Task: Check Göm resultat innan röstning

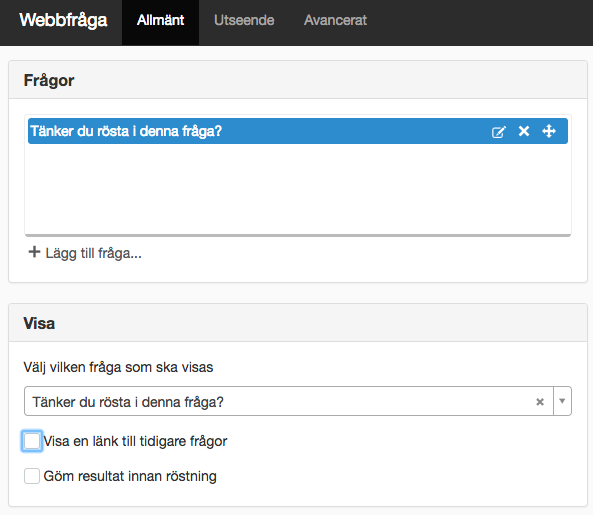Action: click(x=32, y=476)
